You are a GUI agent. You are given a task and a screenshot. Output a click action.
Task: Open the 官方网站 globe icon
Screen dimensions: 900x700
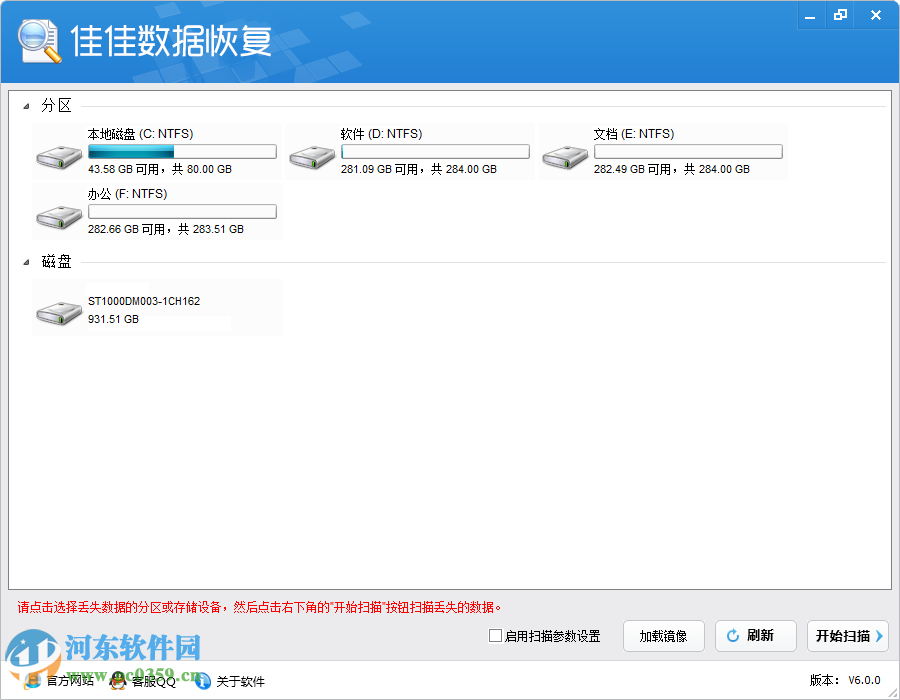[x=32, y=680]
